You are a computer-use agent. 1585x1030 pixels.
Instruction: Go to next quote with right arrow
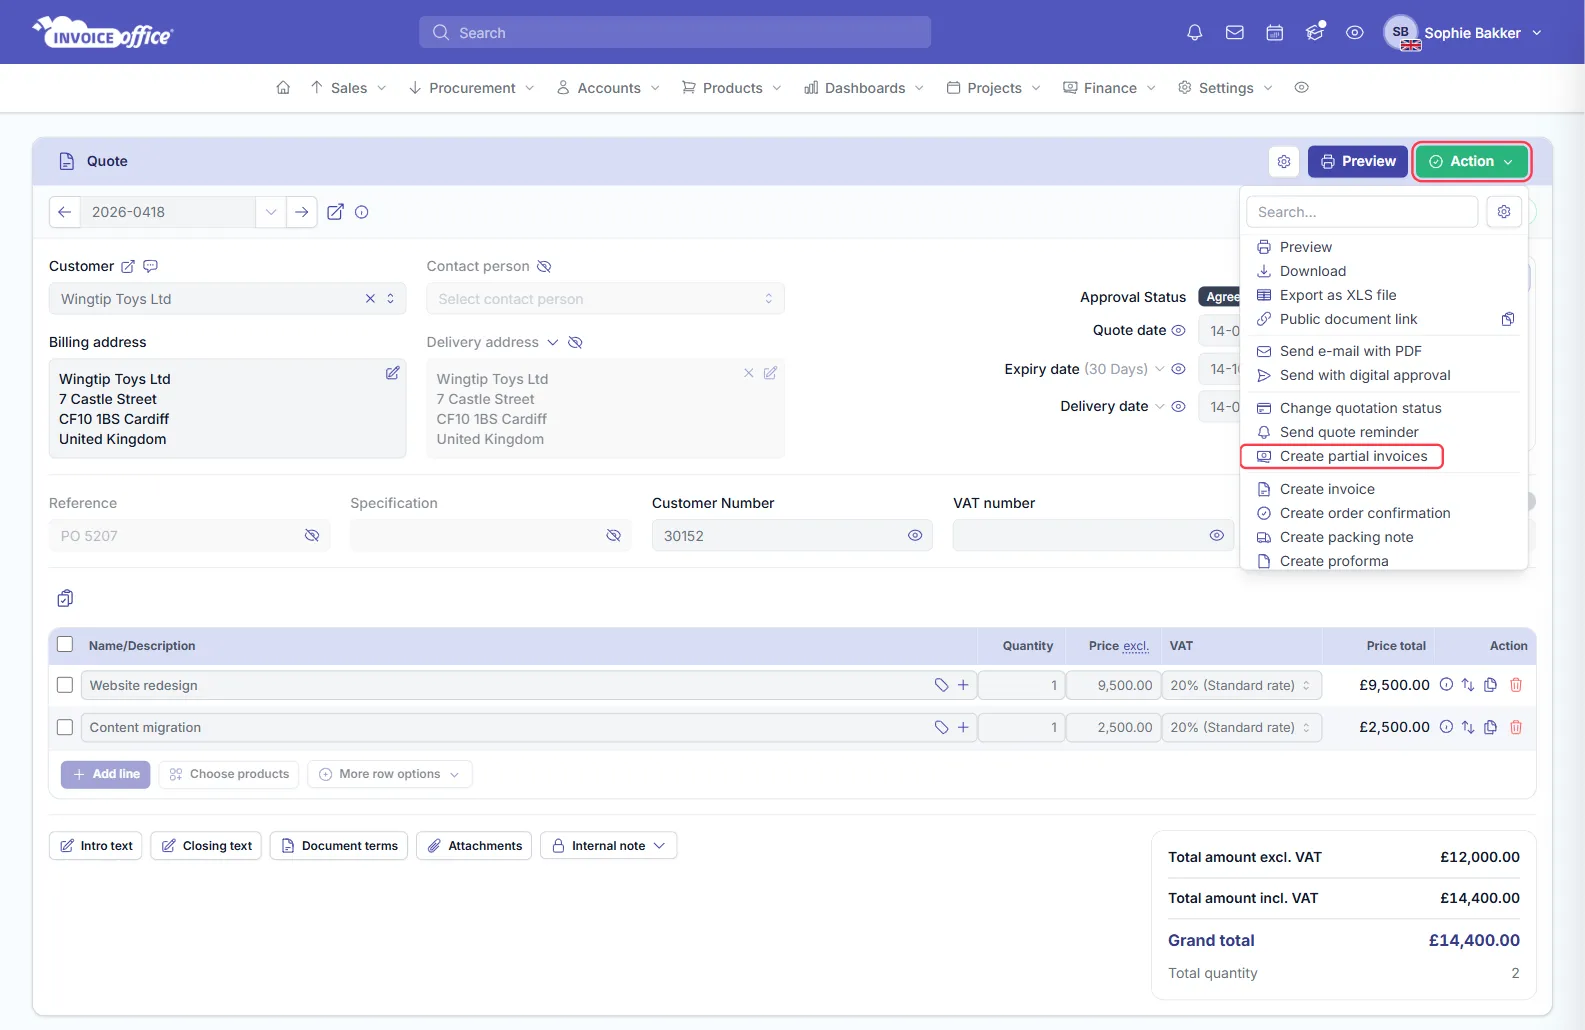[301, 212]
